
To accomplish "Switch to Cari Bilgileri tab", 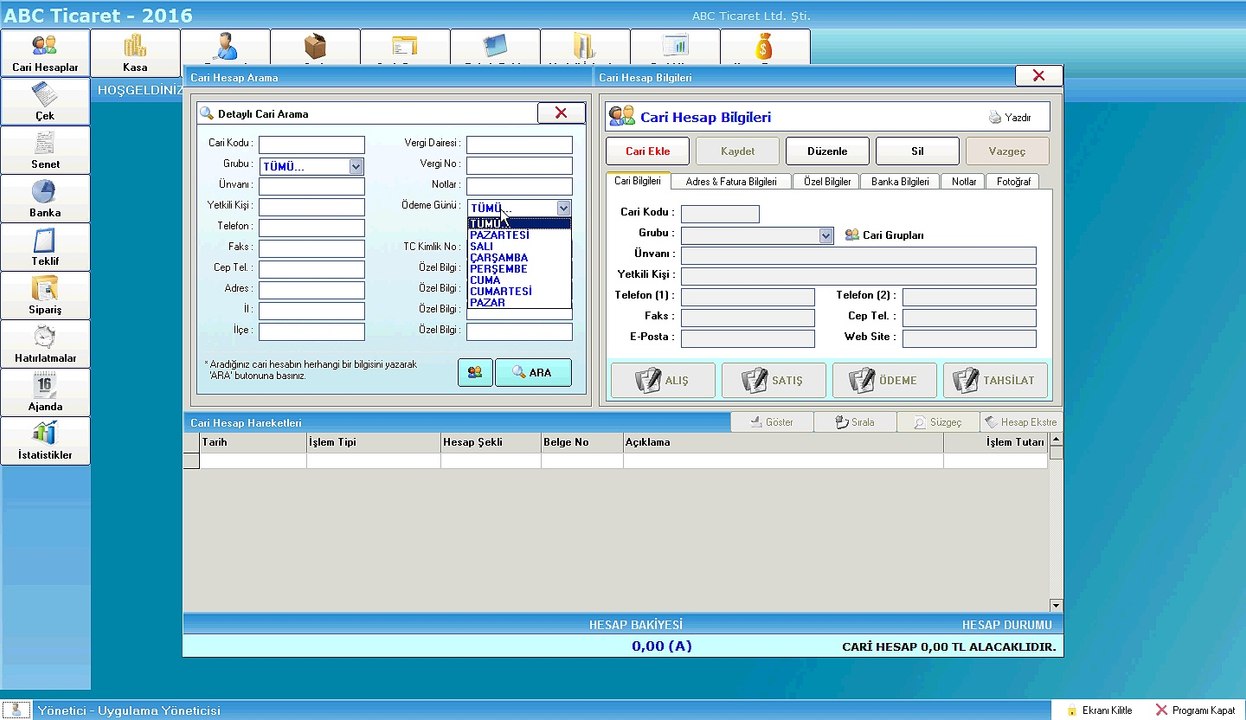I will pyautogui.click(x=637, y=181).
